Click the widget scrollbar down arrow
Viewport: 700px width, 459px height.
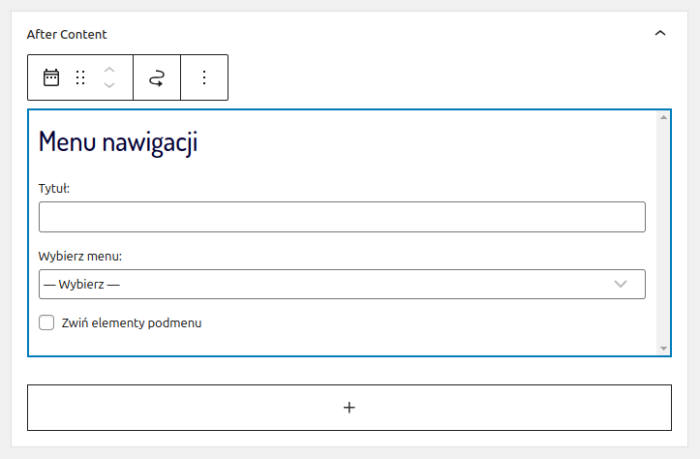click(664, 348)
